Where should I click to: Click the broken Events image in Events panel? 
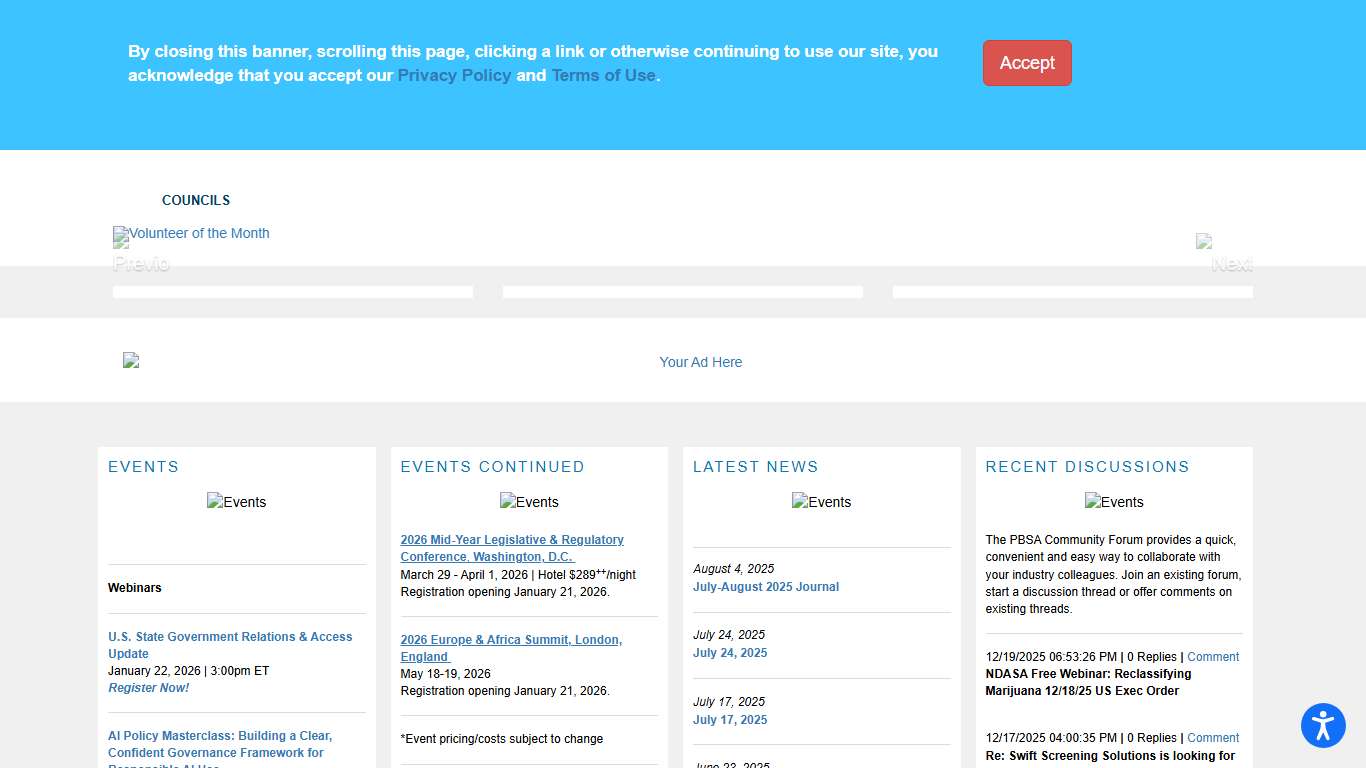point(236,502)
